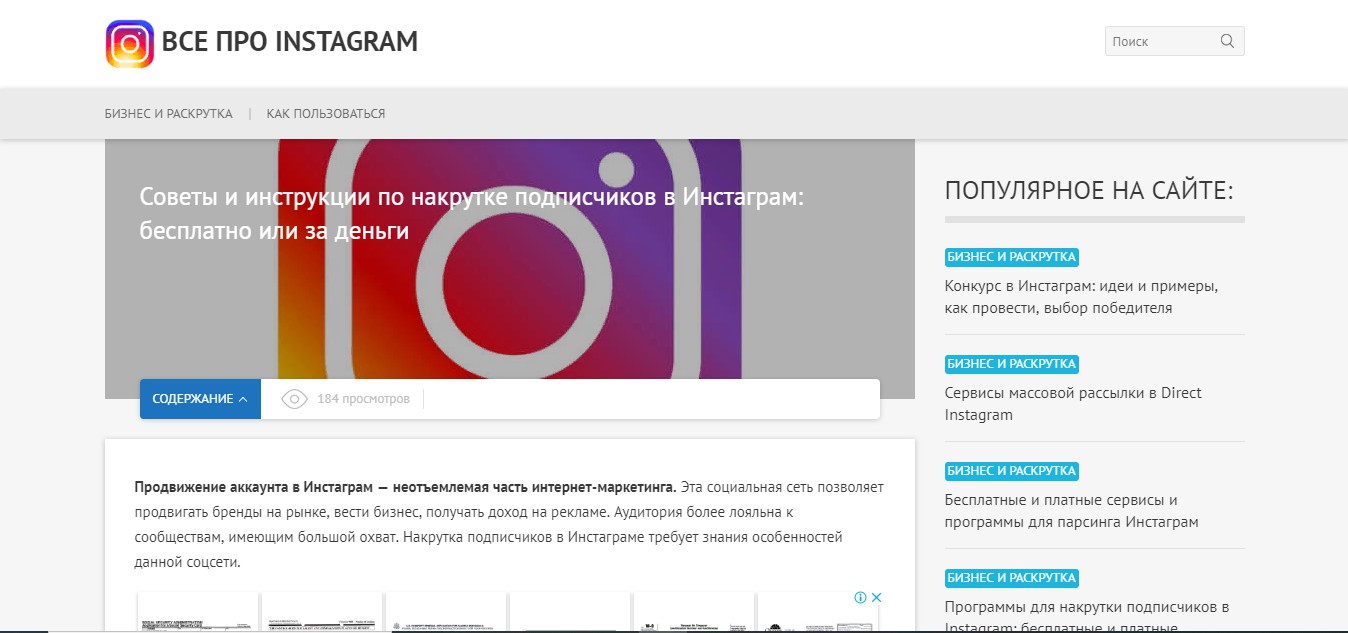1348x633 pixels.
Task: Open the ВСЕ ПРО INSTAGRAM site title
Action: tap(290, 42)
